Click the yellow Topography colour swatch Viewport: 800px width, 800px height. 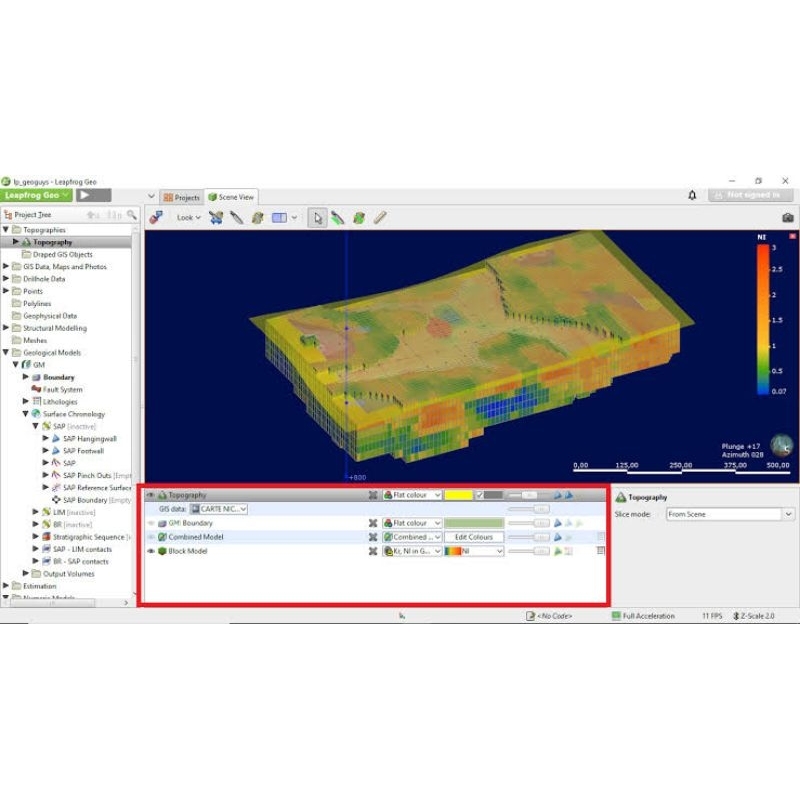pos(458,495)
